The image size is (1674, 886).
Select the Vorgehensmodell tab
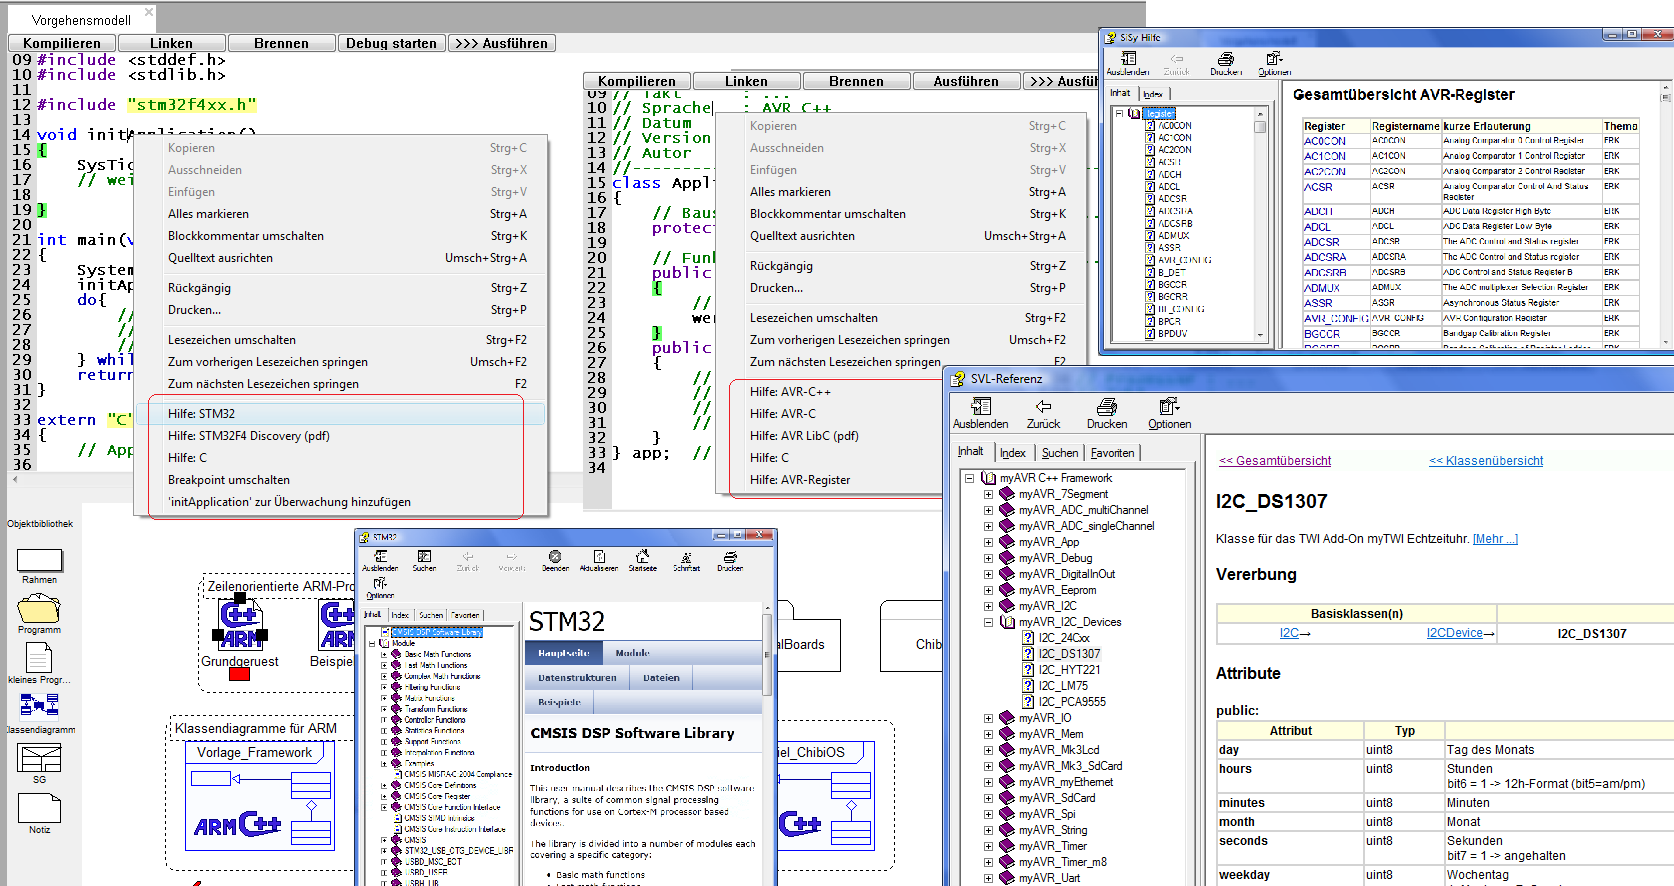(x=81, y=20)
